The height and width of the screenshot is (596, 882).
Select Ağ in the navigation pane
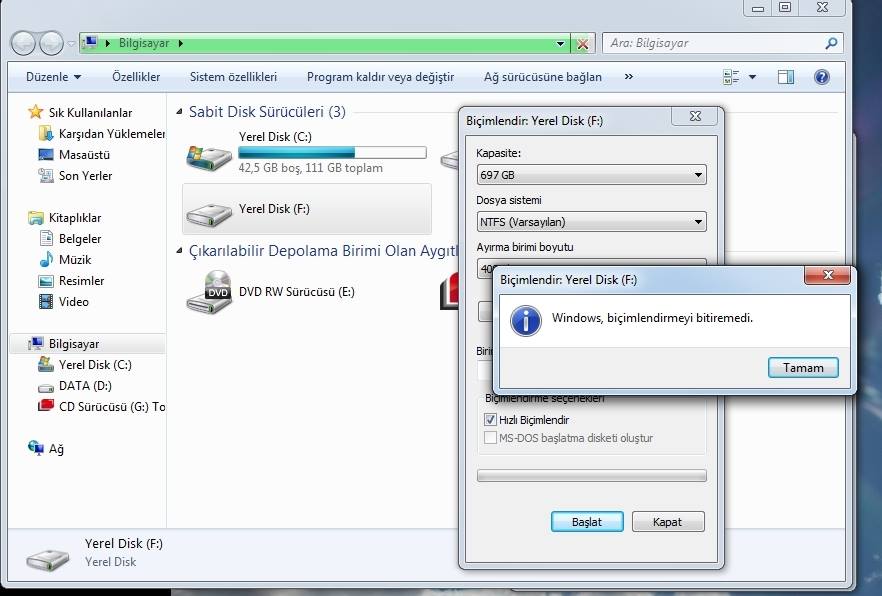click(56, 449)
